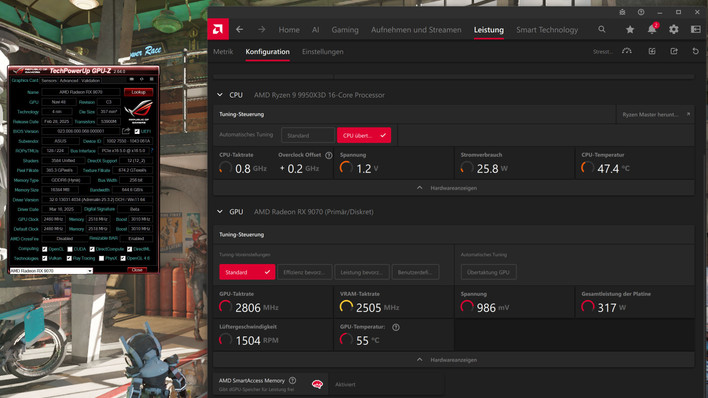Viewport: 708px width, 398px height.
Task: Click GPU-Z screenshot camera icon
Action: tap(132, 80)
